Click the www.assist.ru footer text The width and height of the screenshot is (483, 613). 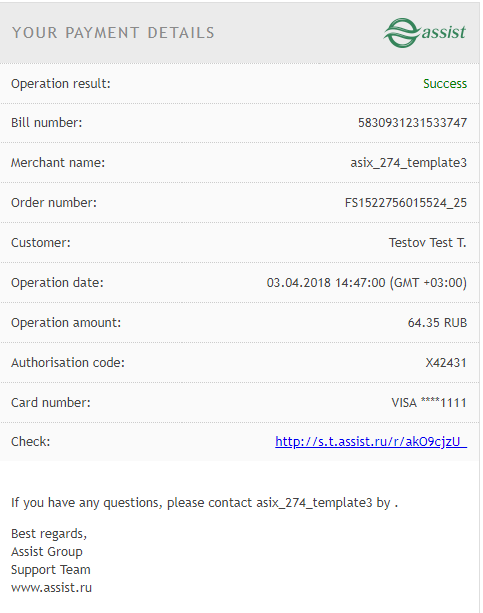[51, 588]
